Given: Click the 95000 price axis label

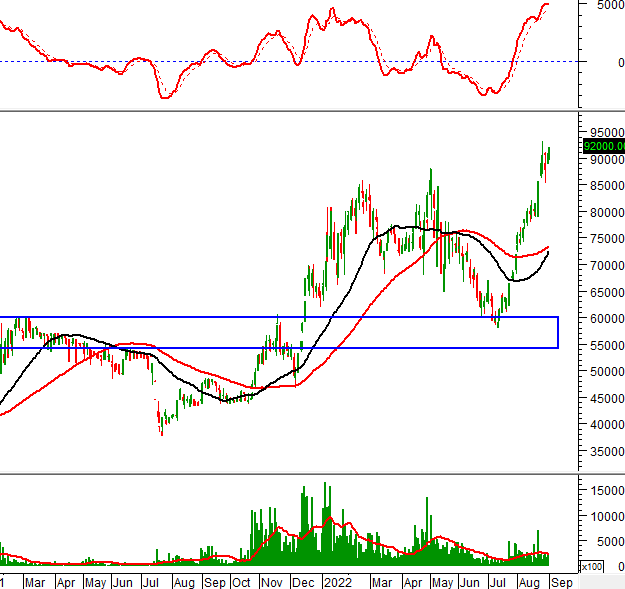Looking at the screenshot, I should point(606,132).
